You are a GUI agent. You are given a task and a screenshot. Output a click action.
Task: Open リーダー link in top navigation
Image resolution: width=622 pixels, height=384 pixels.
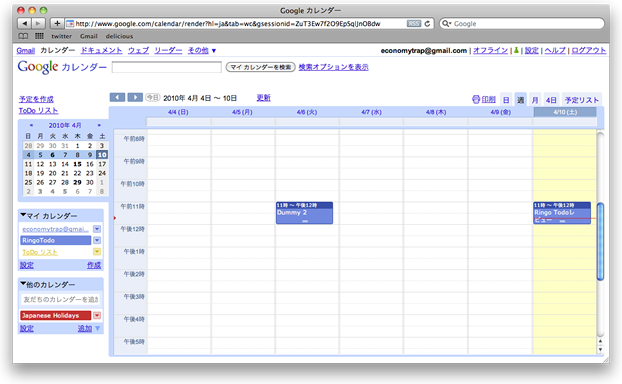pos(168,50)
